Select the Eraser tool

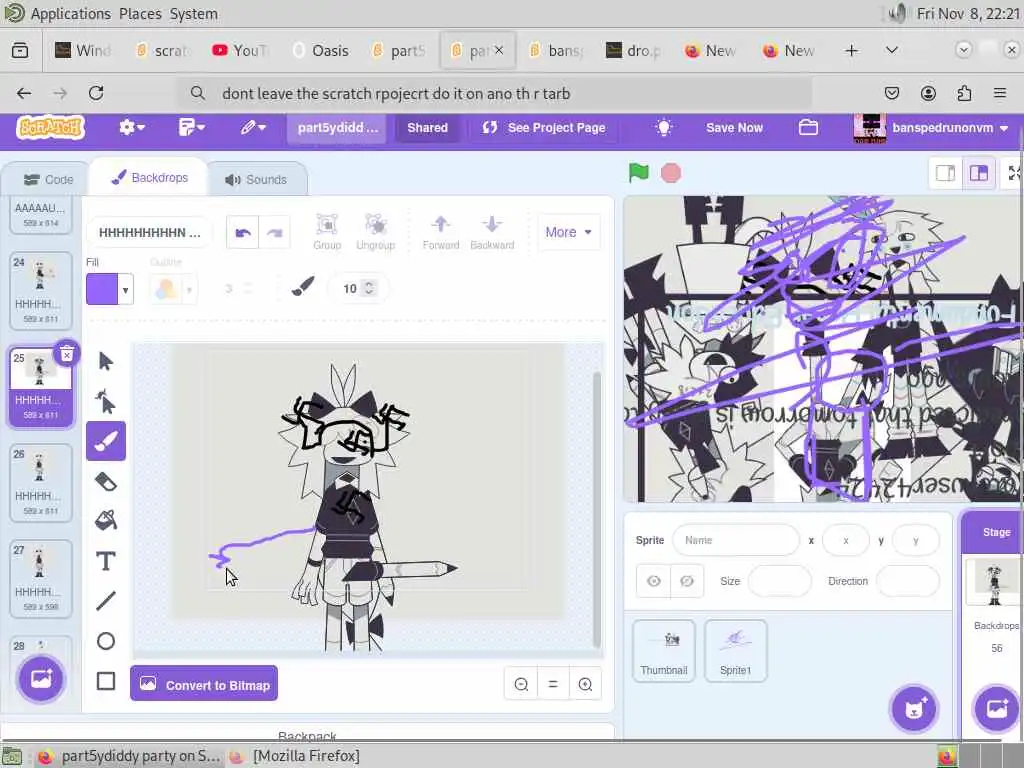pyautogui.click(x=106, y=482)
